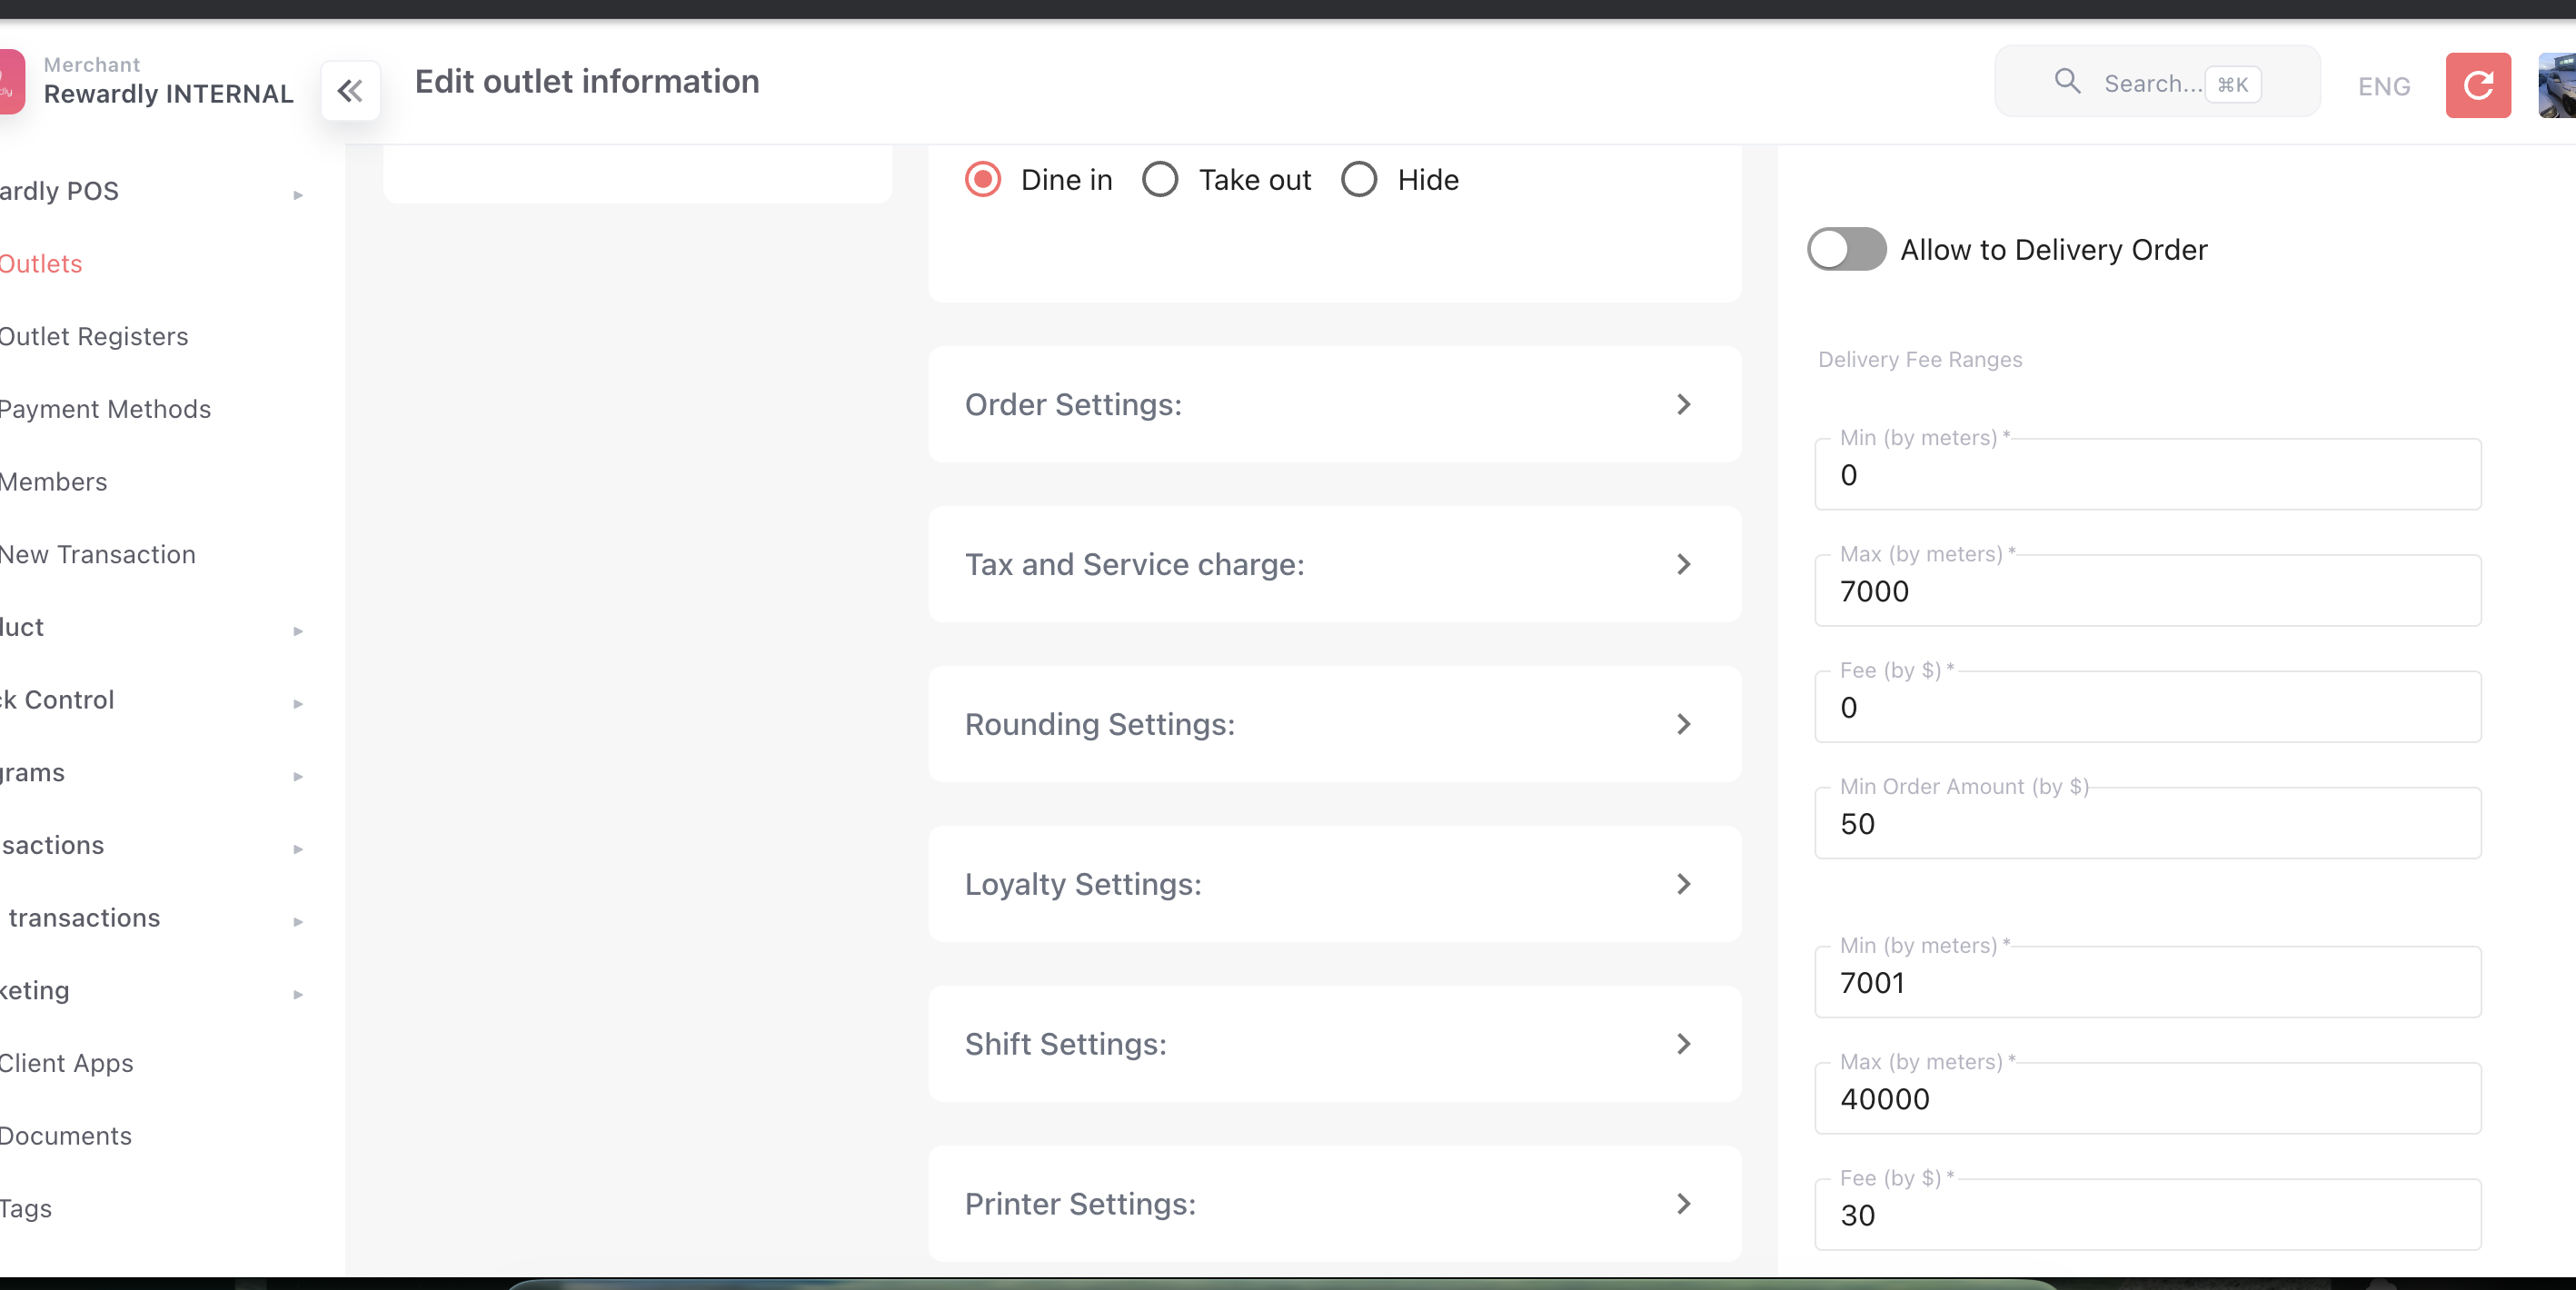Expand the Shift Settings section
Screen dimensions: 2576x1290
(1335, 1044)
